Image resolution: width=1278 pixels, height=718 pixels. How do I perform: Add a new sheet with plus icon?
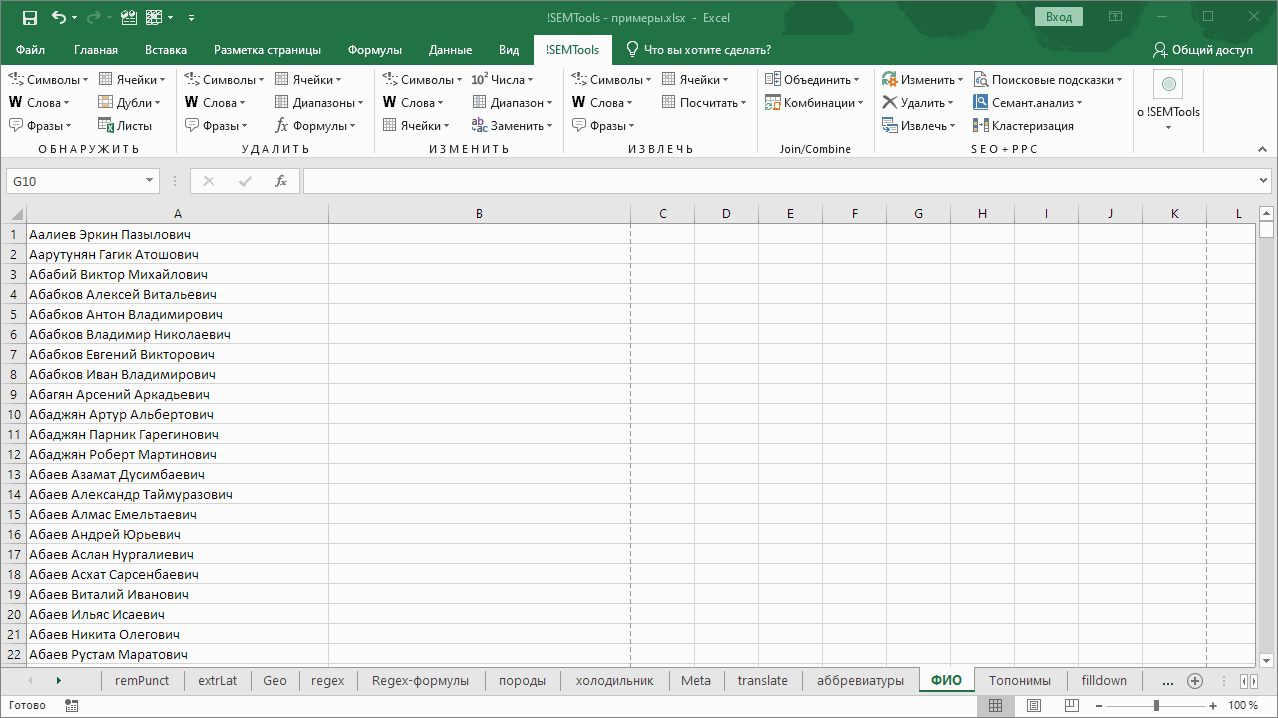1194,681
